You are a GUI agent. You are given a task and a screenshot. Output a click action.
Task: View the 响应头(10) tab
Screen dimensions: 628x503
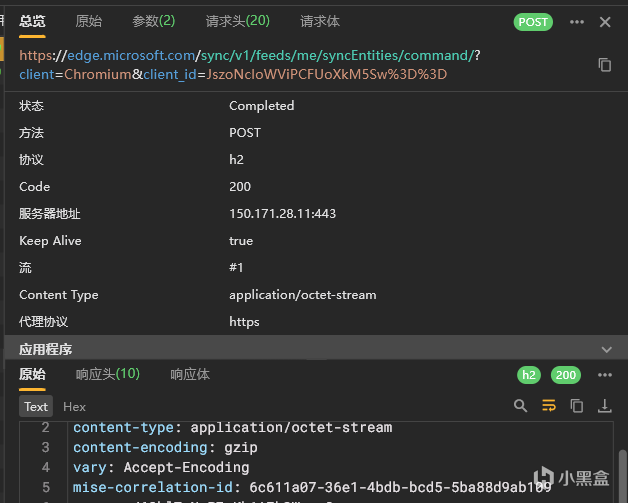[x=108, y=374]
